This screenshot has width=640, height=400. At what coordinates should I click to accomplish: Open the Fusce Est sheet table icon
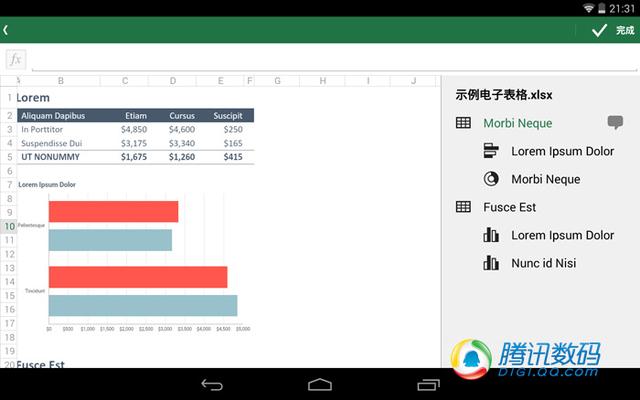click(x=463, y=207)
